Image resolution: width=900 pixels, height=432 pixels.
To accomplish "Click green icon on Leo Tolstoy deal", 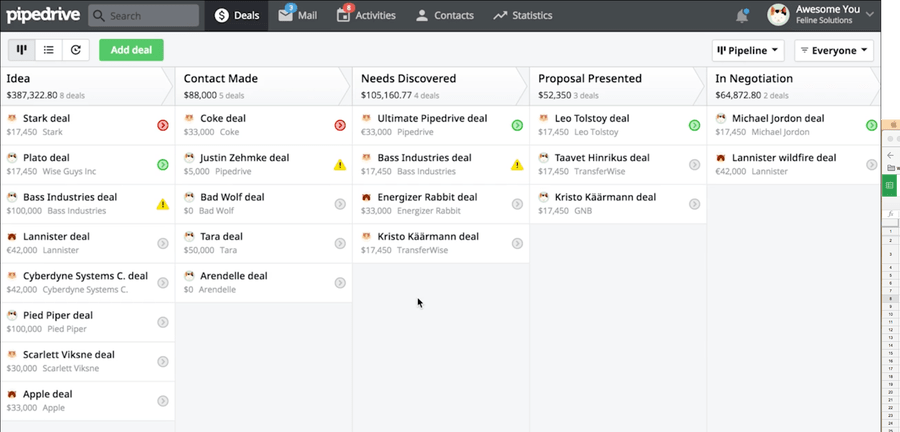I will tap(695, 125).
